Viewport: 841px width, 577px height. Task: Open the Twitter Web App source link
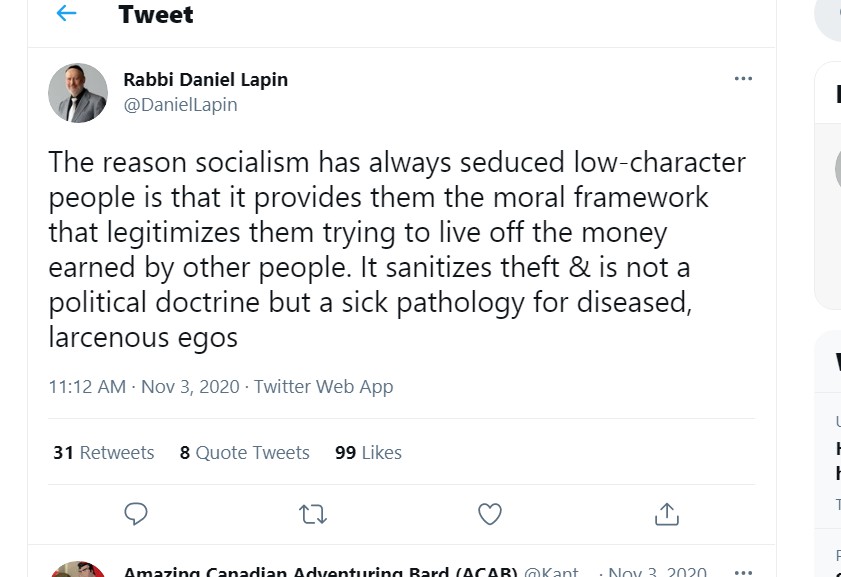coord(323,387)
